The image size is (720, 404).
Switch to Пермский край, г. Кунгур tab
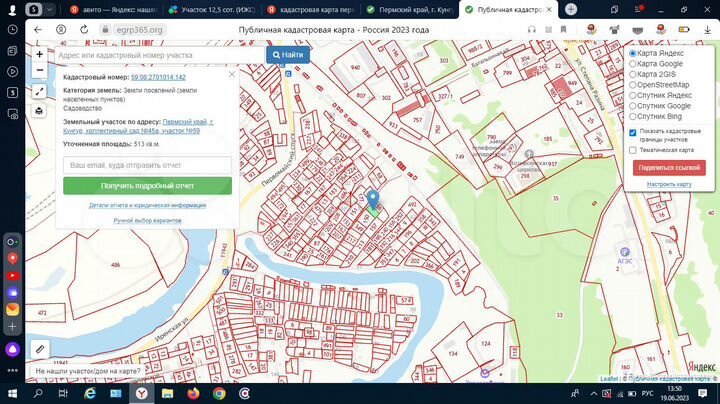pos(410,9)
